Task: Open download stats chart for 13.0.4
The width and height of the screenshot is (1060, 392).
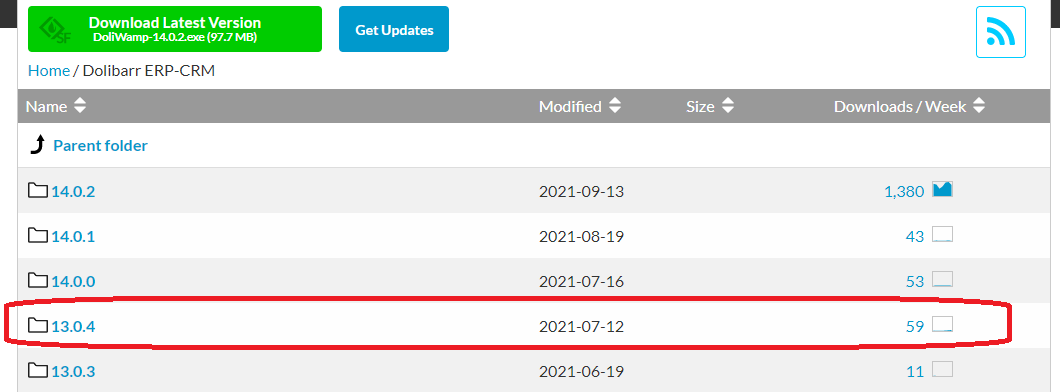Action: pos(942,325)
